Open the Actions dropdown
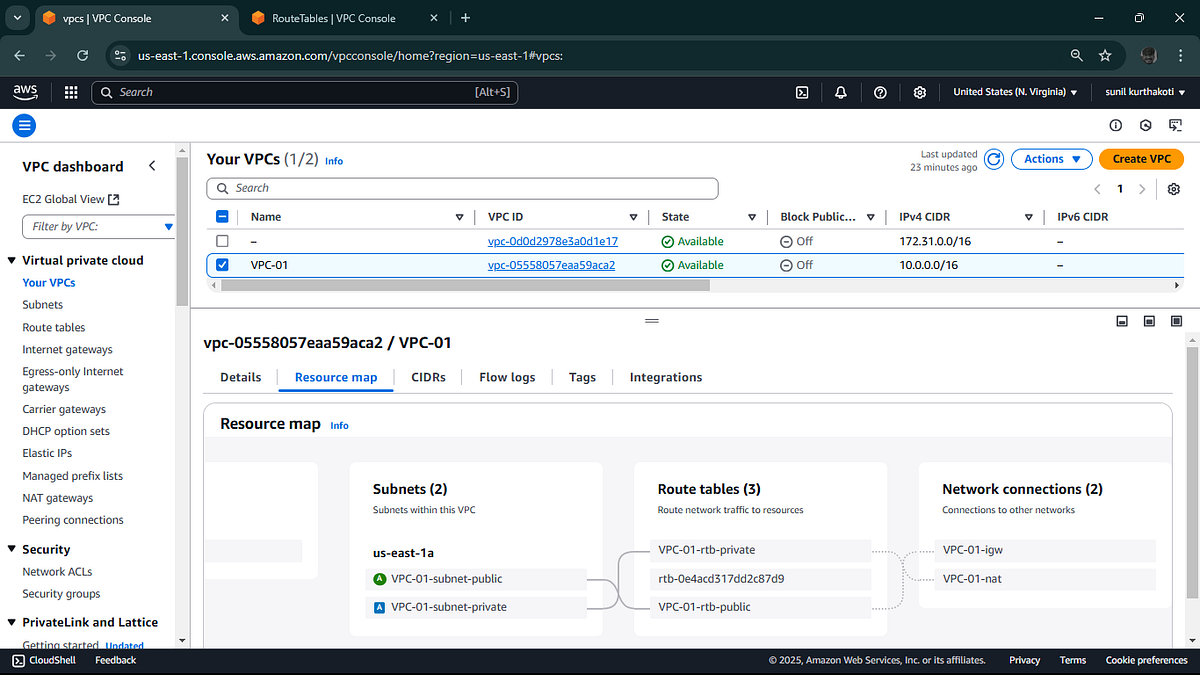This screenshot has width=1200, height=675. point(1051,158)
